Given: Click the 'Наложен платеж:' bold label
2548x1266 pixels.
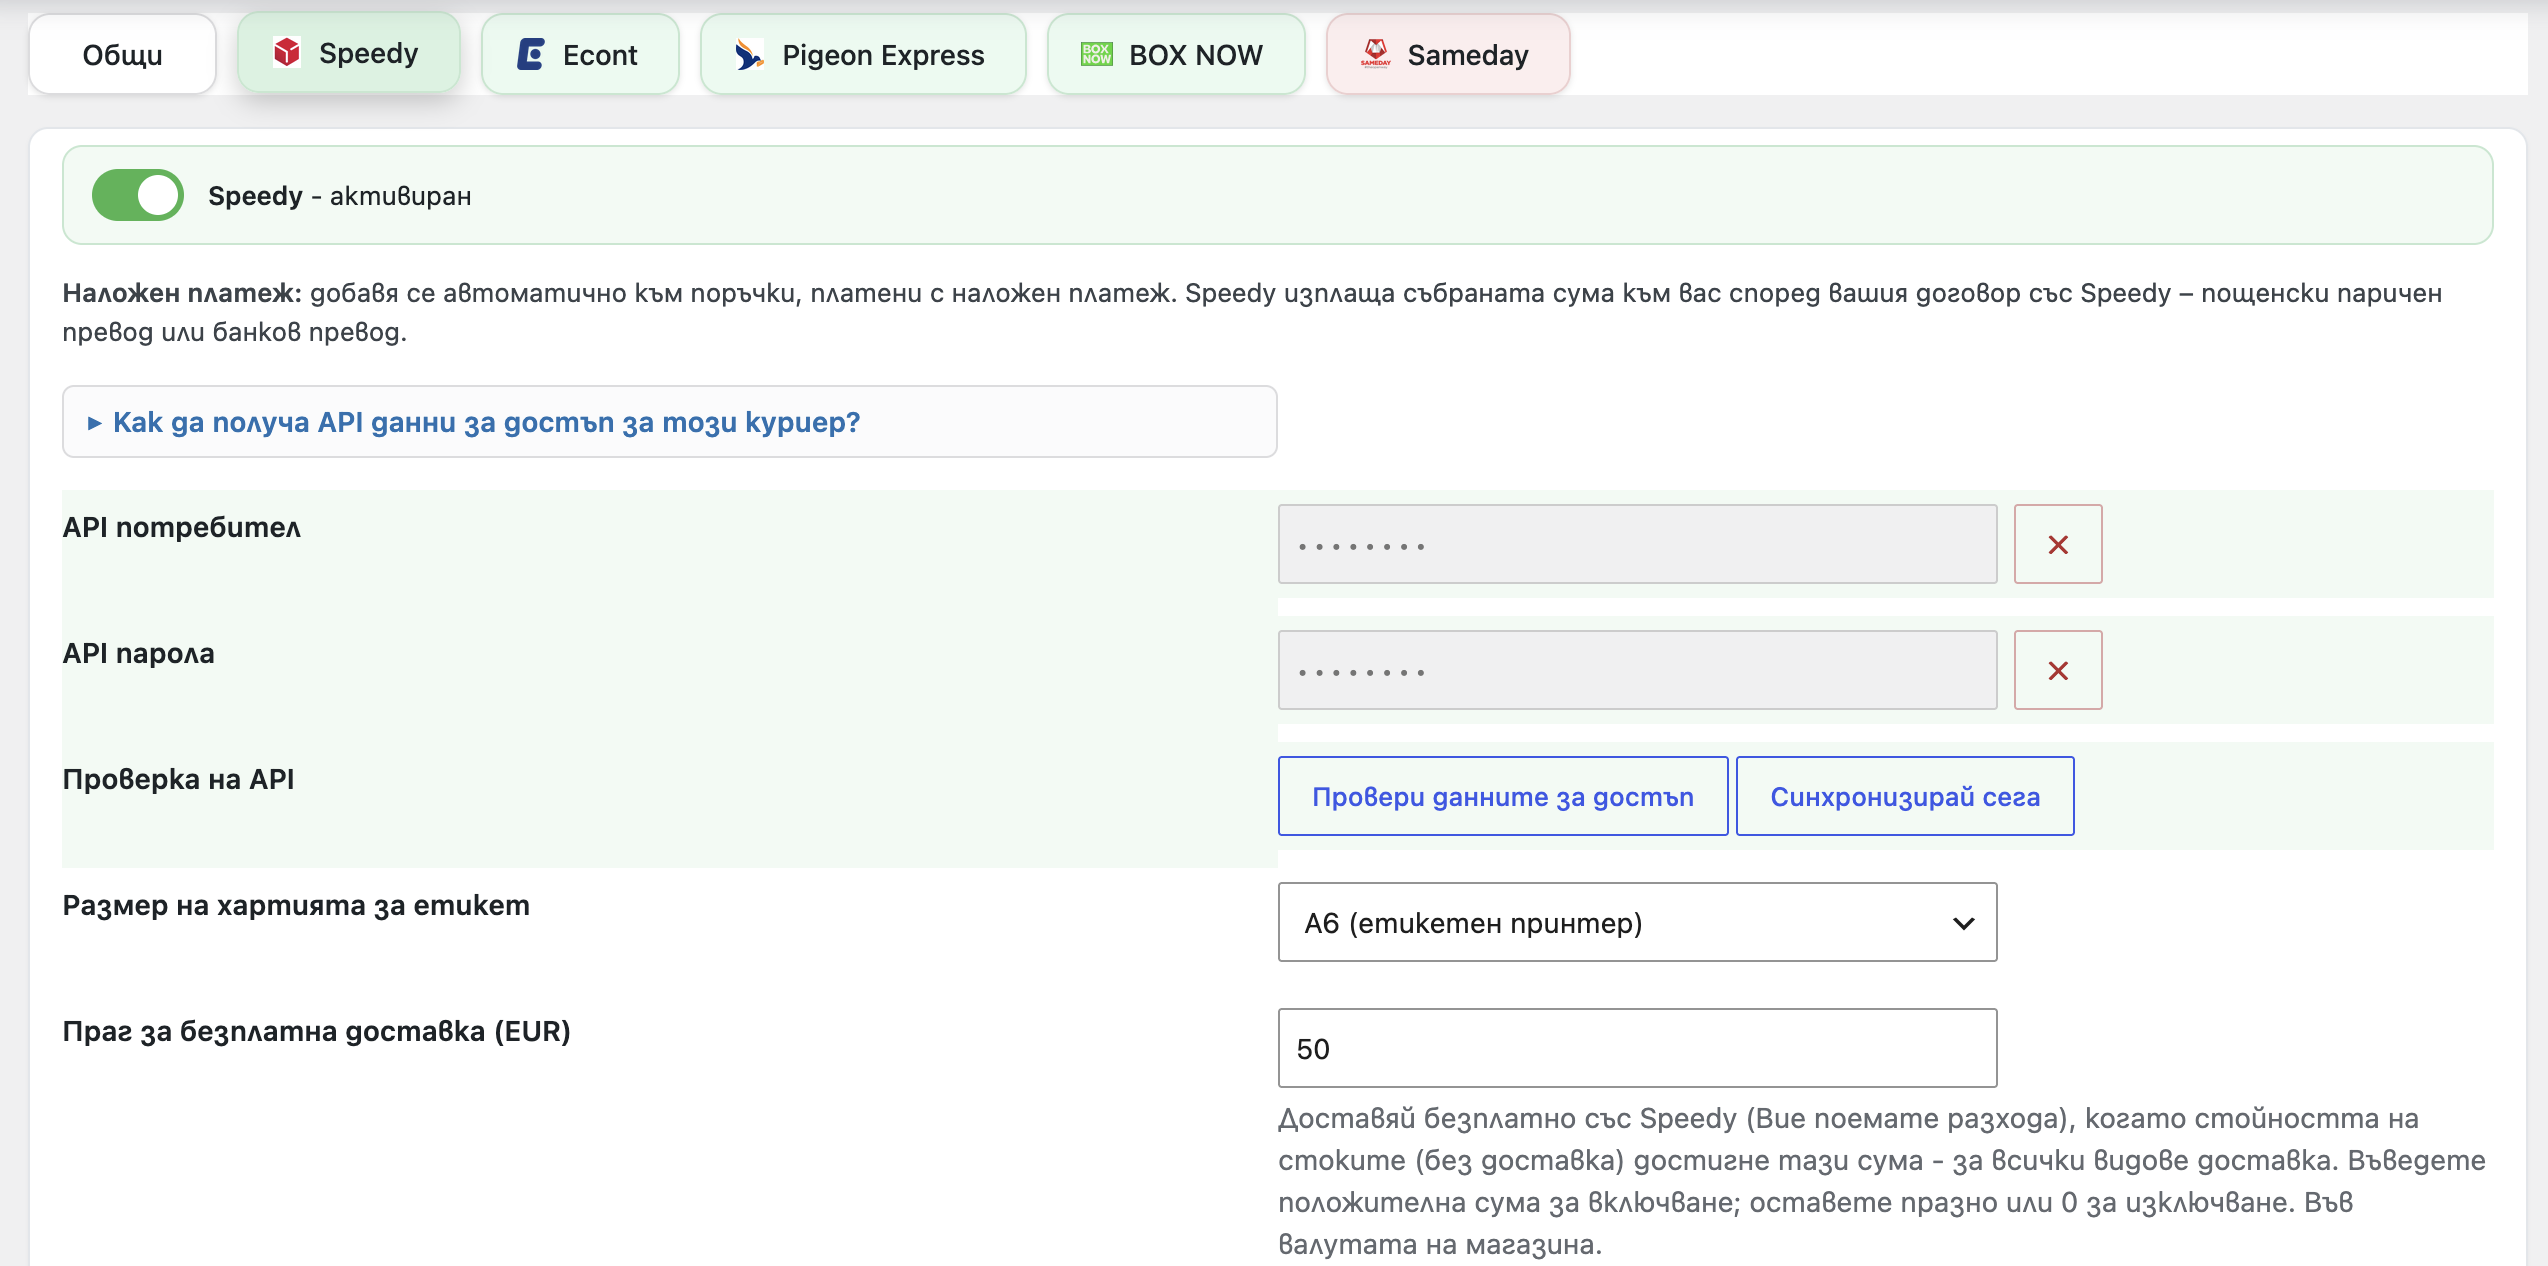Looking at the screenshot, I should pyautogui.click(x=182, y=293).
